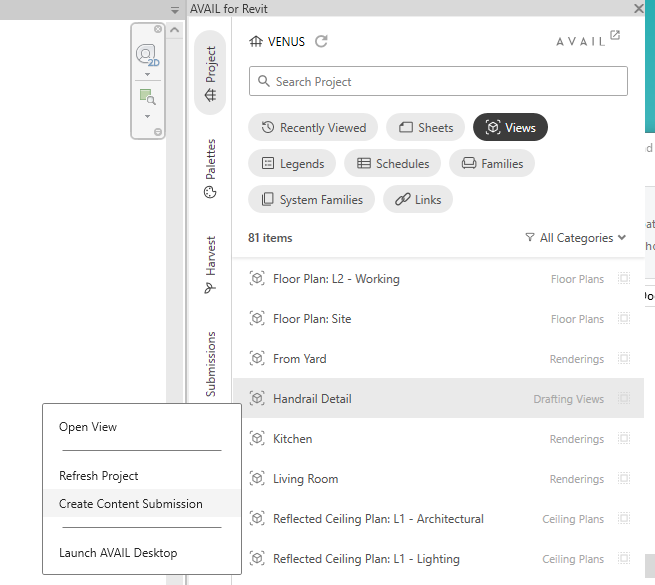
Task: Toggle the selection box for Kitchen
Action: click(624, 438)
